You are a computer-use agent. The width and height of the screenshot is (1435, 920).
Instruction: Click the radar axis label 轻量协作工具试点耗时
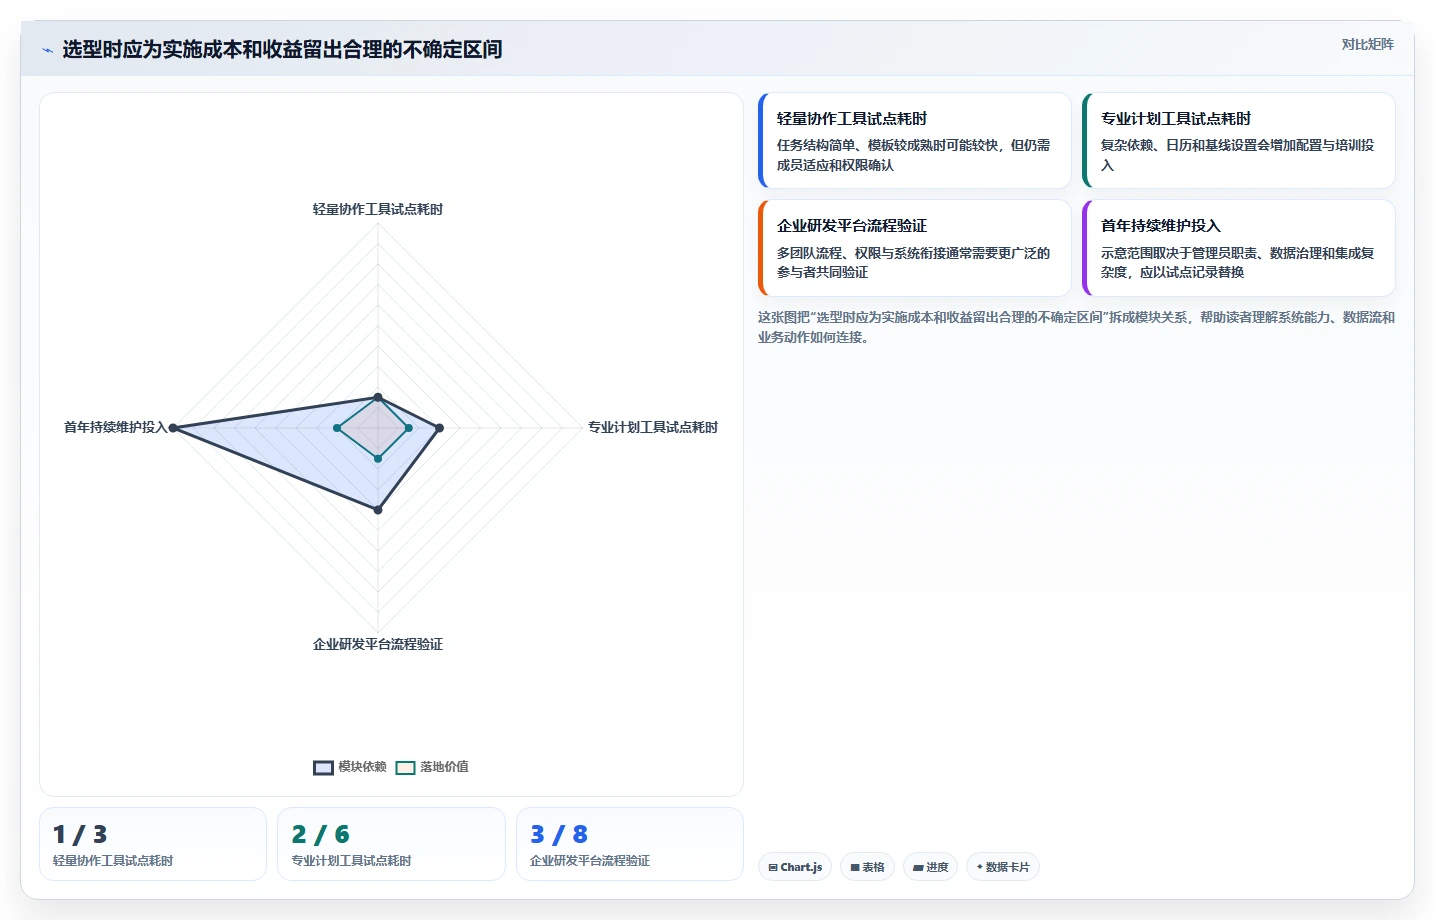[x=378, y=209]
